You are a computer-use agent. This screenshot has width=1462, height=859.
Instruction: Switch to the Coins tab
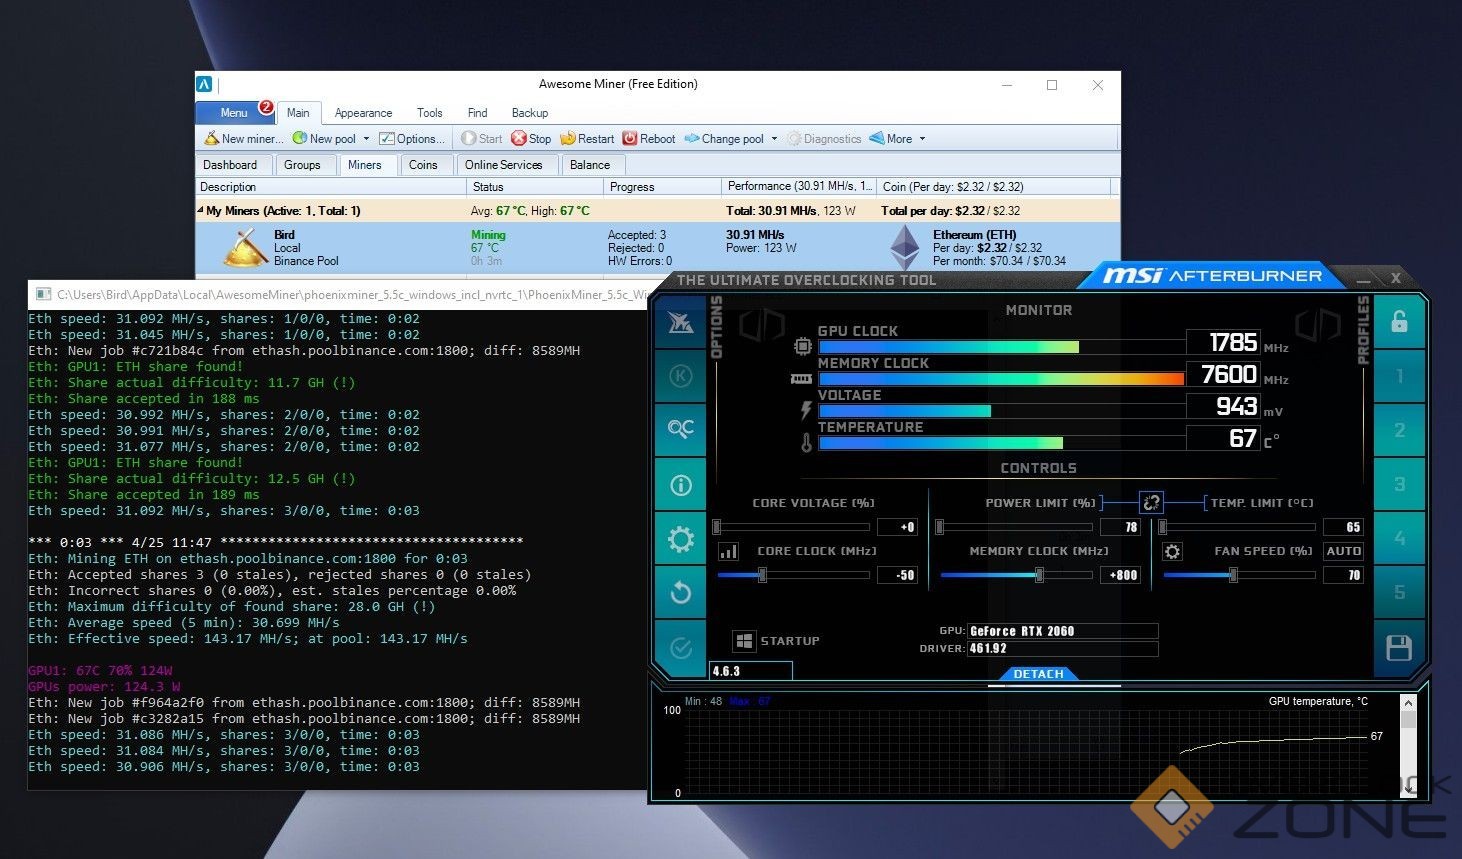tap(423, 165)
